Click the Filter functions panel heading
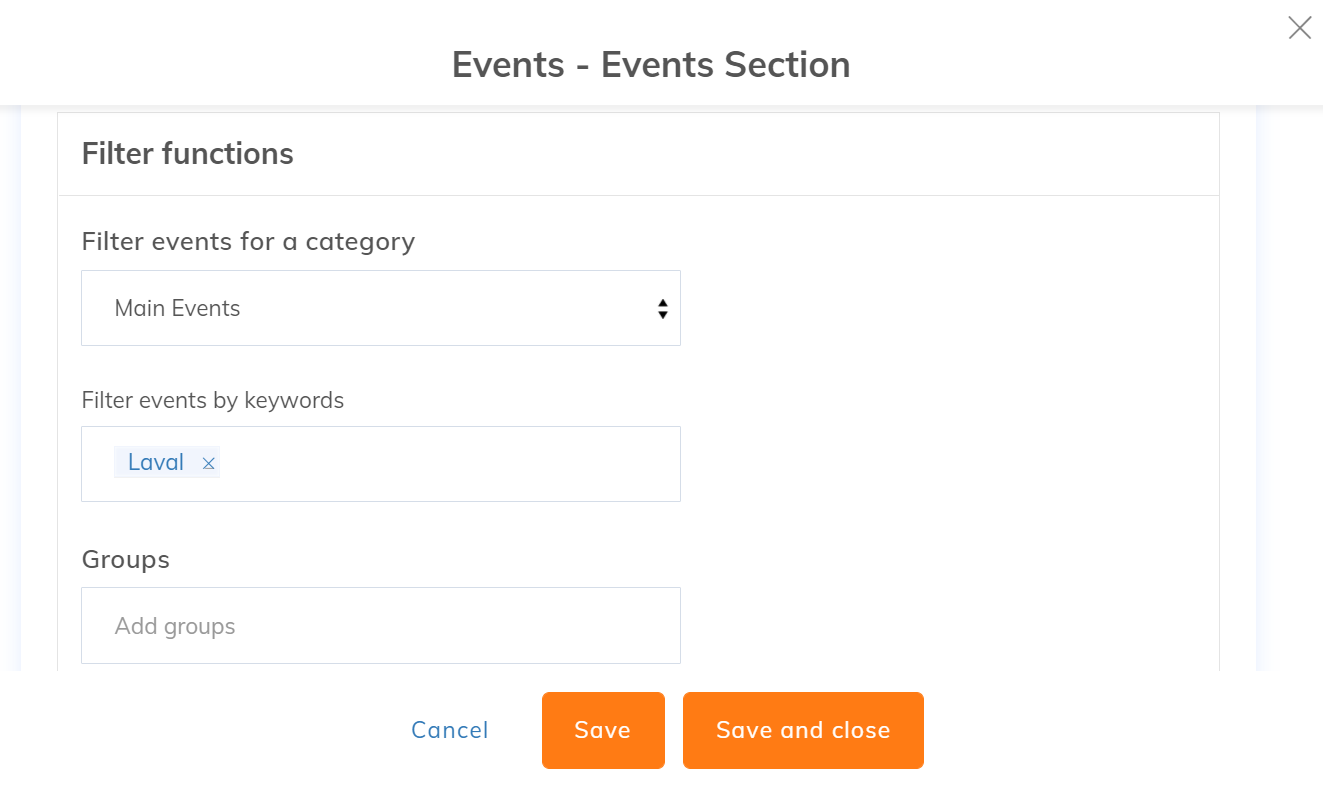Screen dimensions: 1323x793 coord(187,154)
